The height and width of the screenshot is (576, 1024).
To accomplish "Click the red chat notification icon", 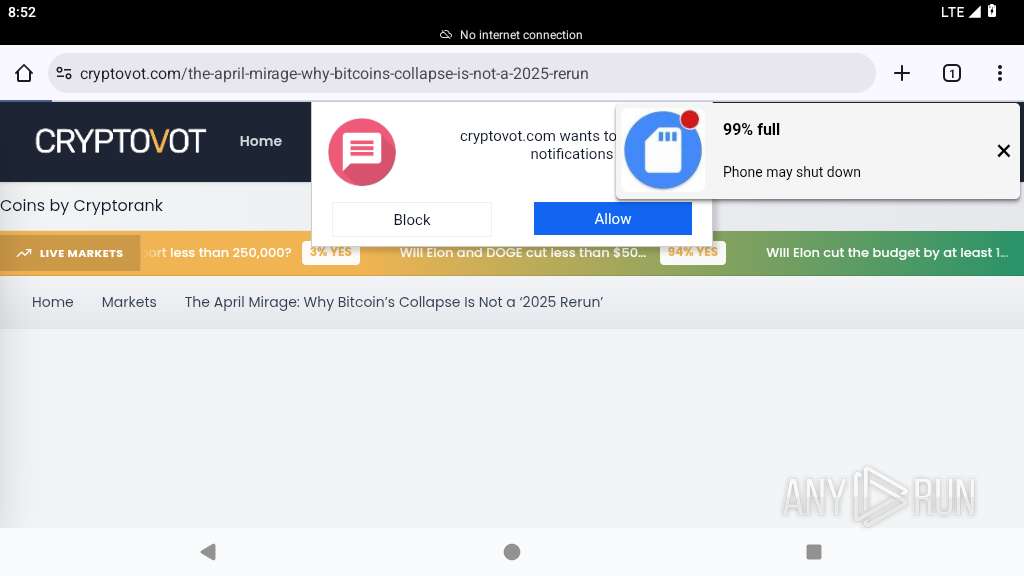I will coord(362,152).
